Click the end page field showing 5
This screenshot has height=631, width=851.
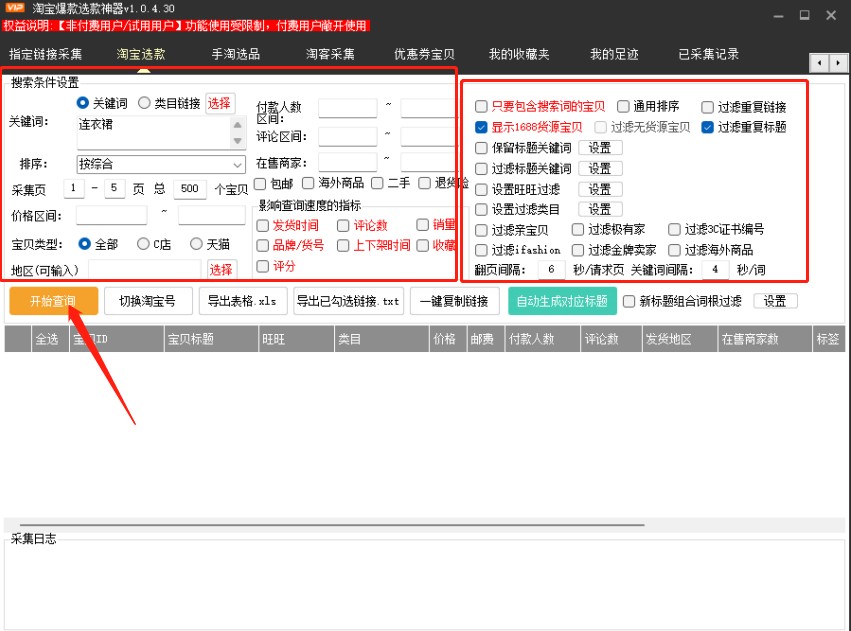[114, 188]
